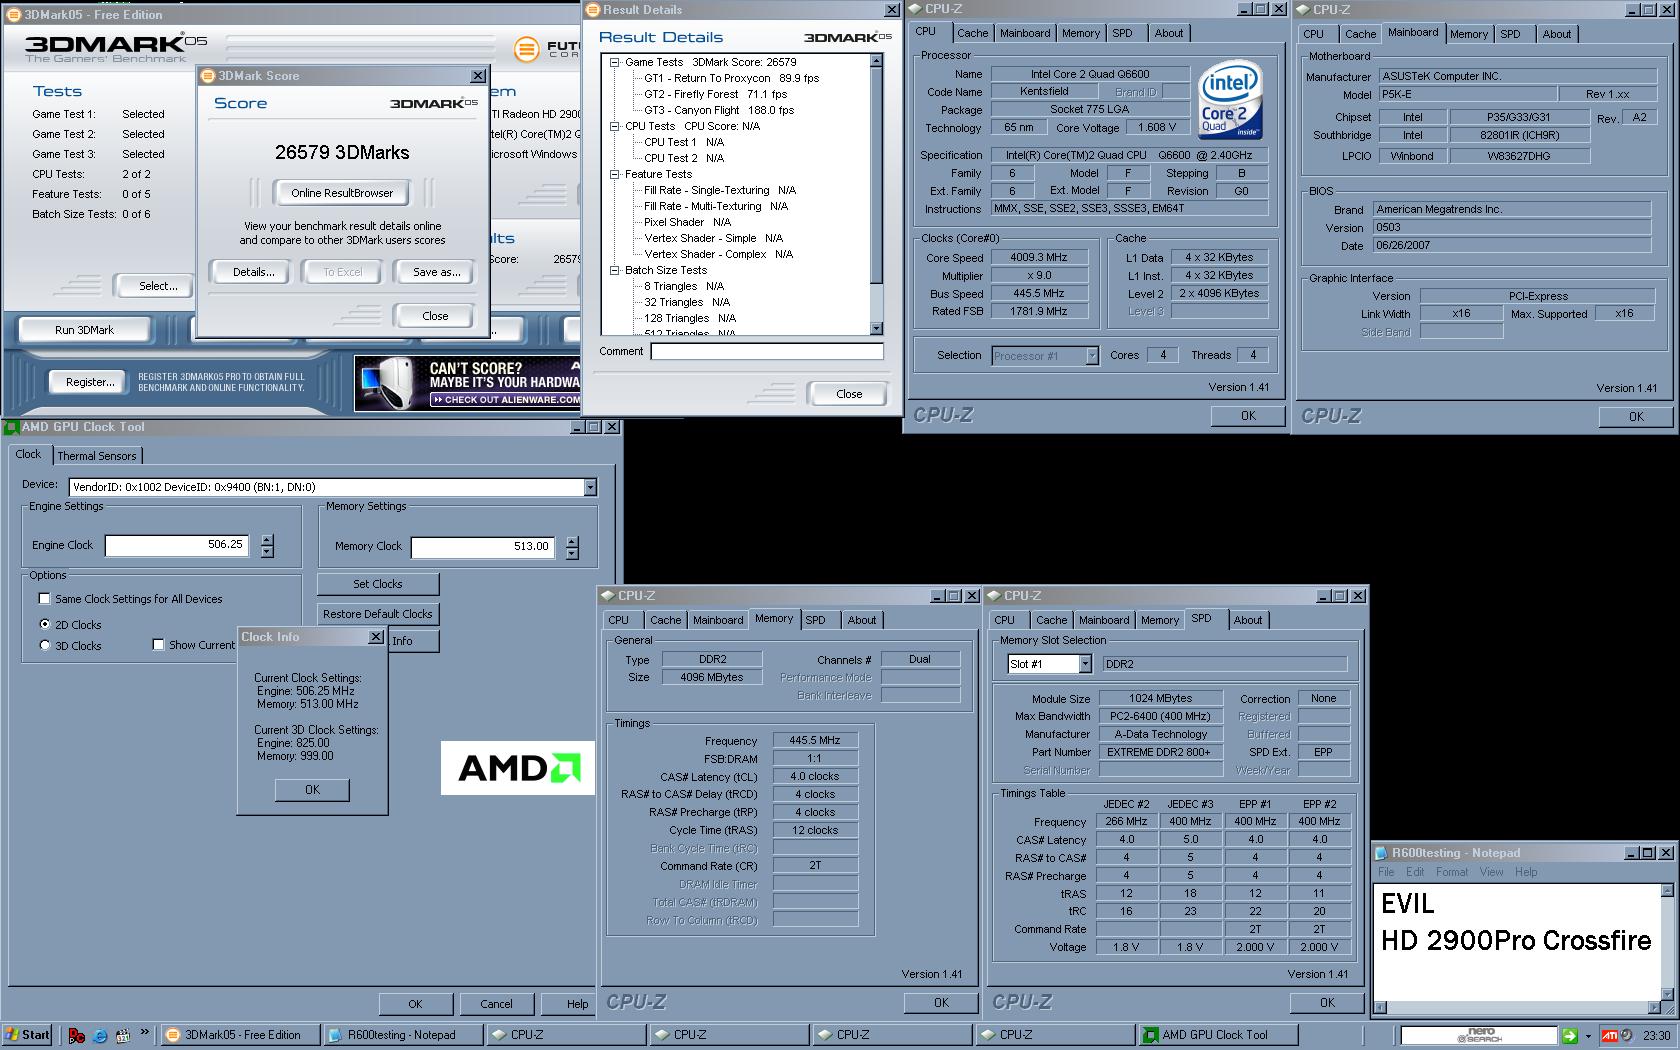The height and width of the screenshot is (1050, 1680).
Task: Click Cancel in GPU Clock Tool
Action: (x=496, y=1004)
